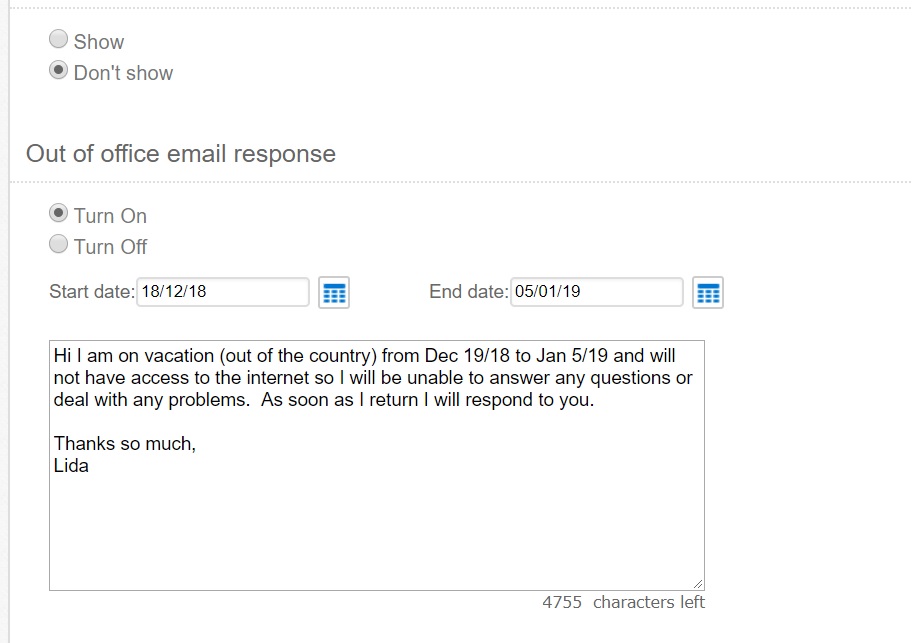The image size is (913, 643).
Task: Click inside the start date input field
Action: point(220,292)
